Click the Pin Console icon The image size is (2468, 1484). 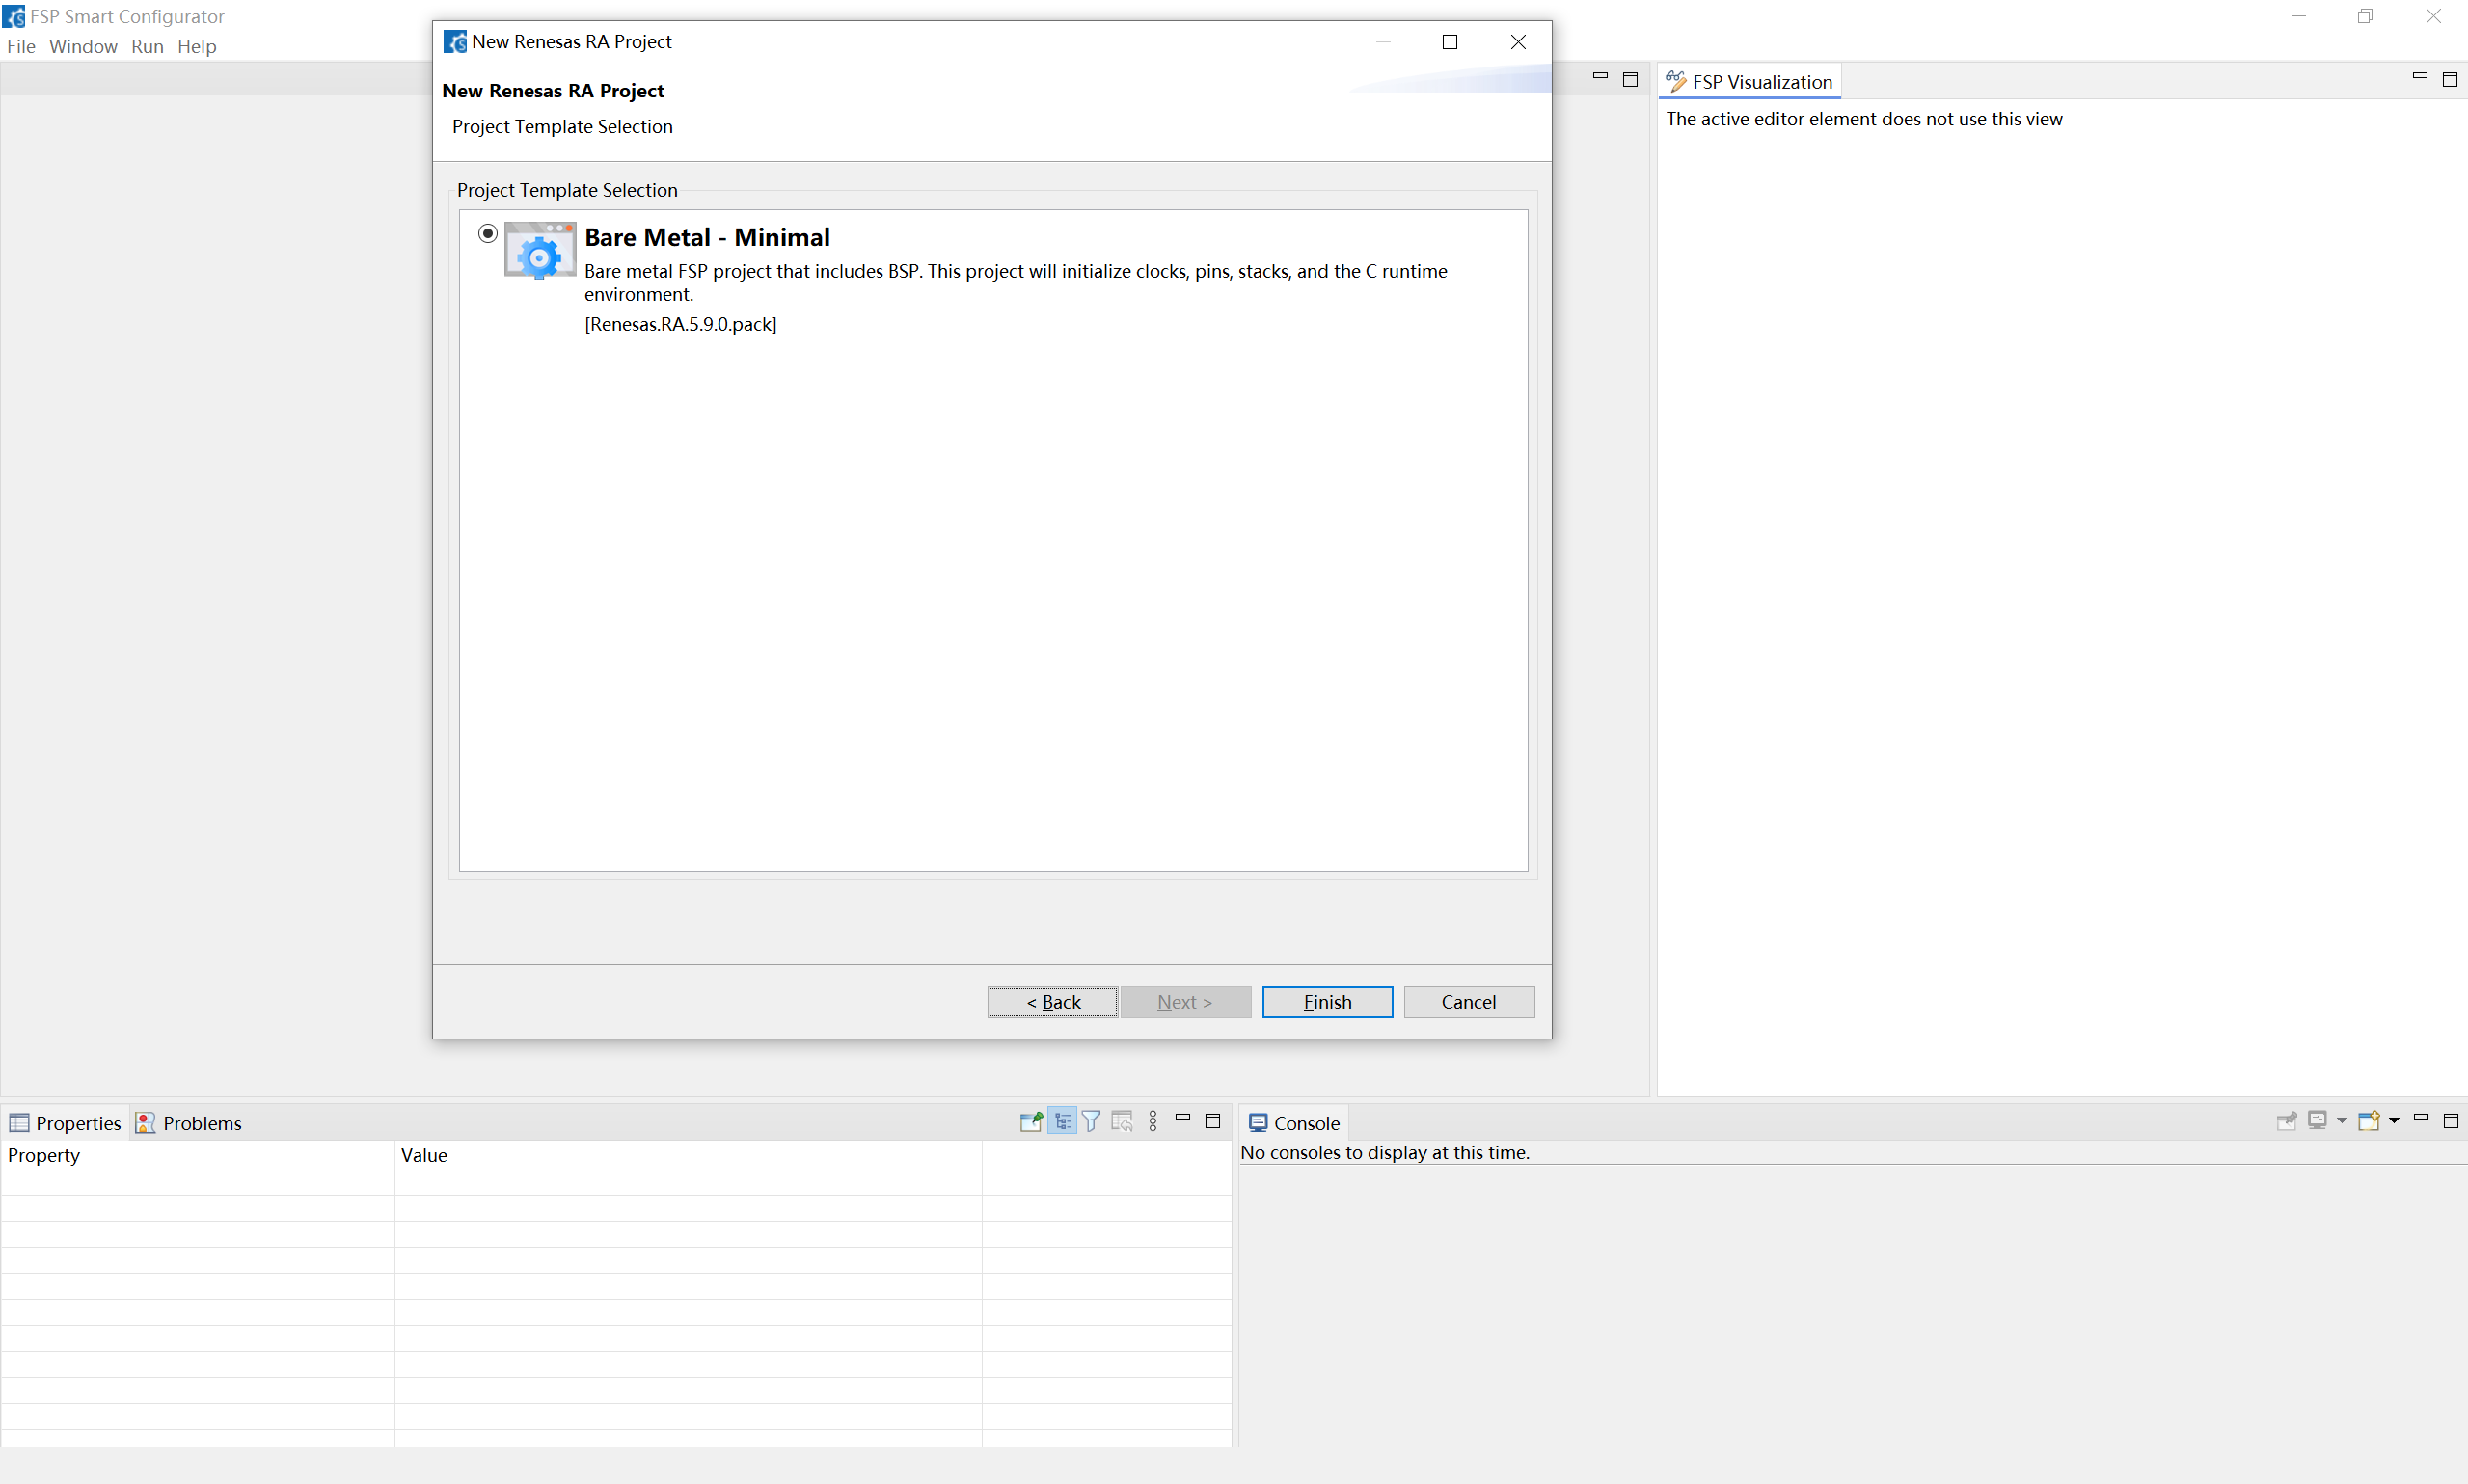(2286, 1121)
